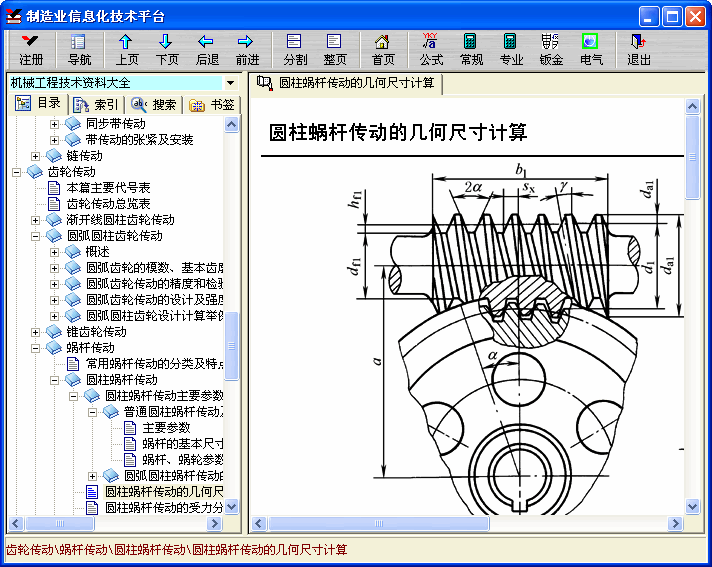The height and width of the screenshot is (567, 712).
Task: Select 蜗杆的基本尺寸 tree entry
Action: (182, 444)
